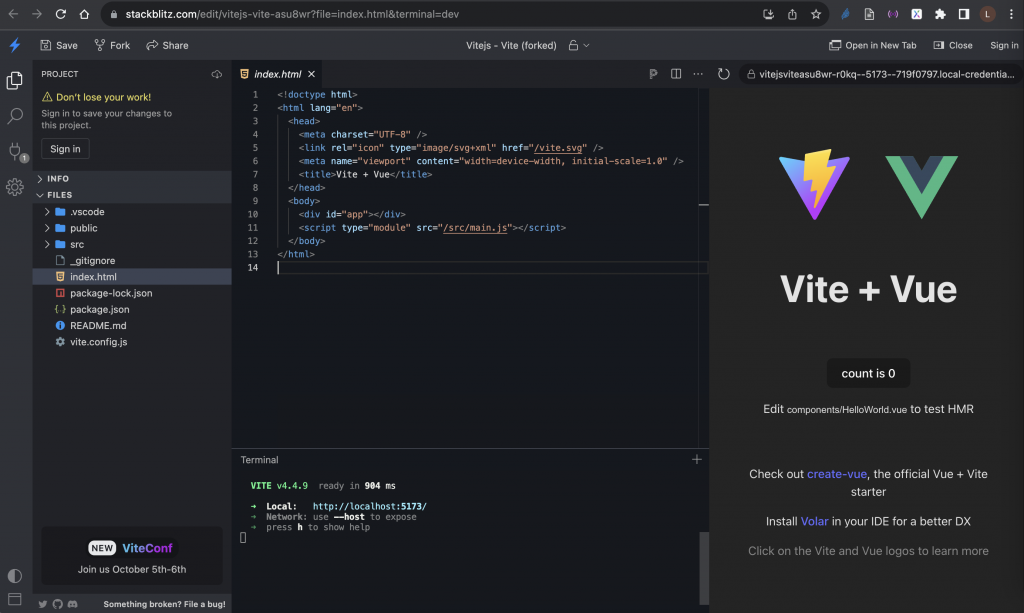
Task: Toggle bottom panel layout icon
Action: [x=14, y=599]
